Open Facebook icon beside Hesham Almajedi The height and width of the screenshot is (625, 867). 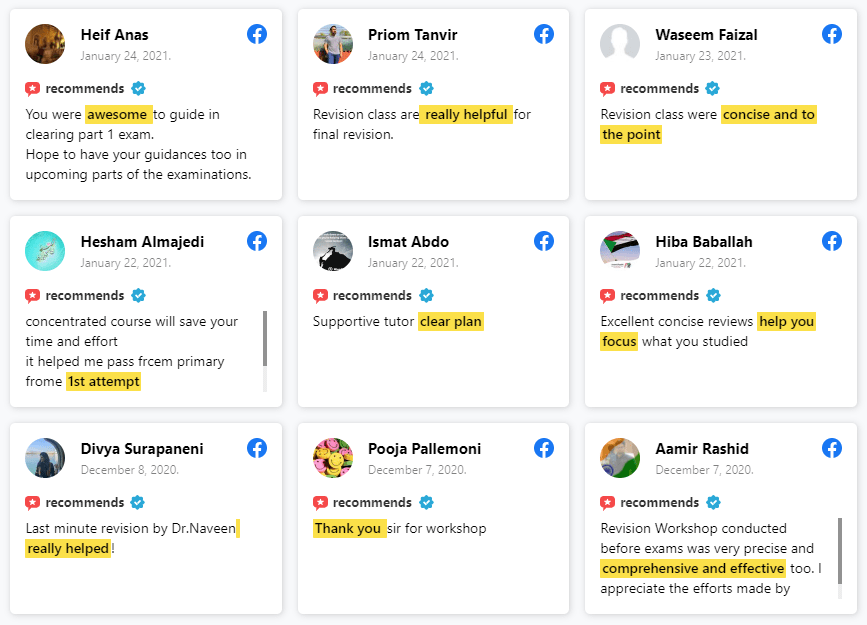[257, 241]
